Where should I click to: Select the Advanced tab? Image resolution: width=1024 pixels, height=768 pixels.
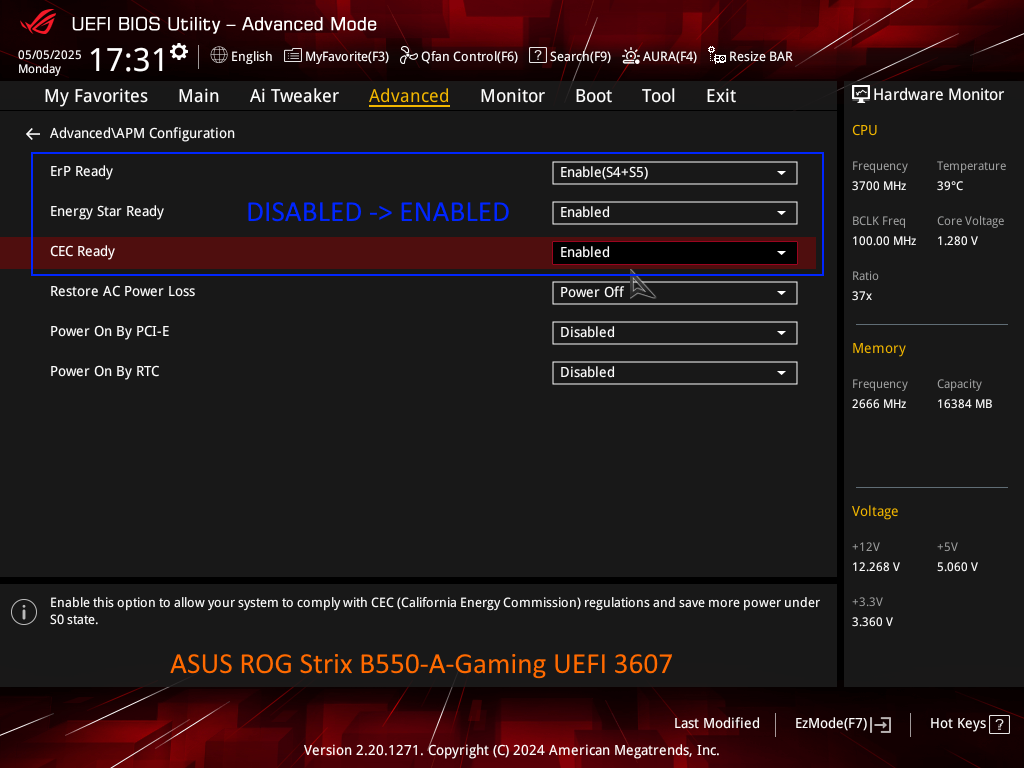(409, 96)
